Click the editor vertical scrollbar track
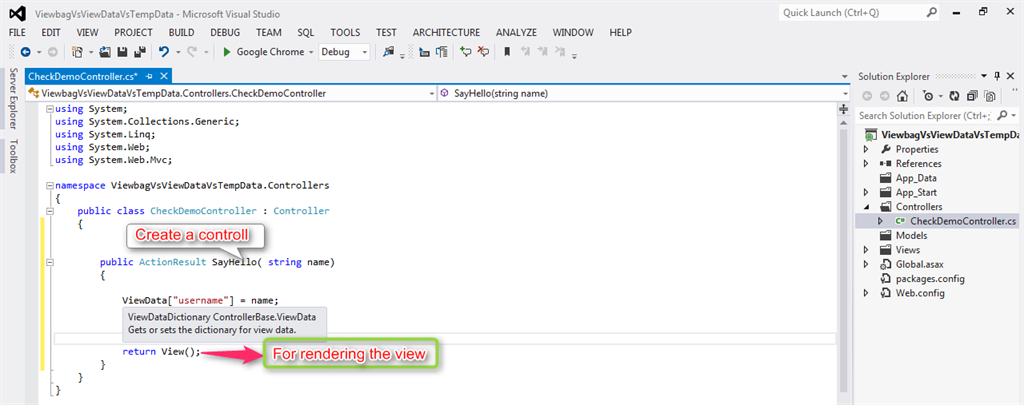Screen dimensions: 1024x405 click(843, 261)
